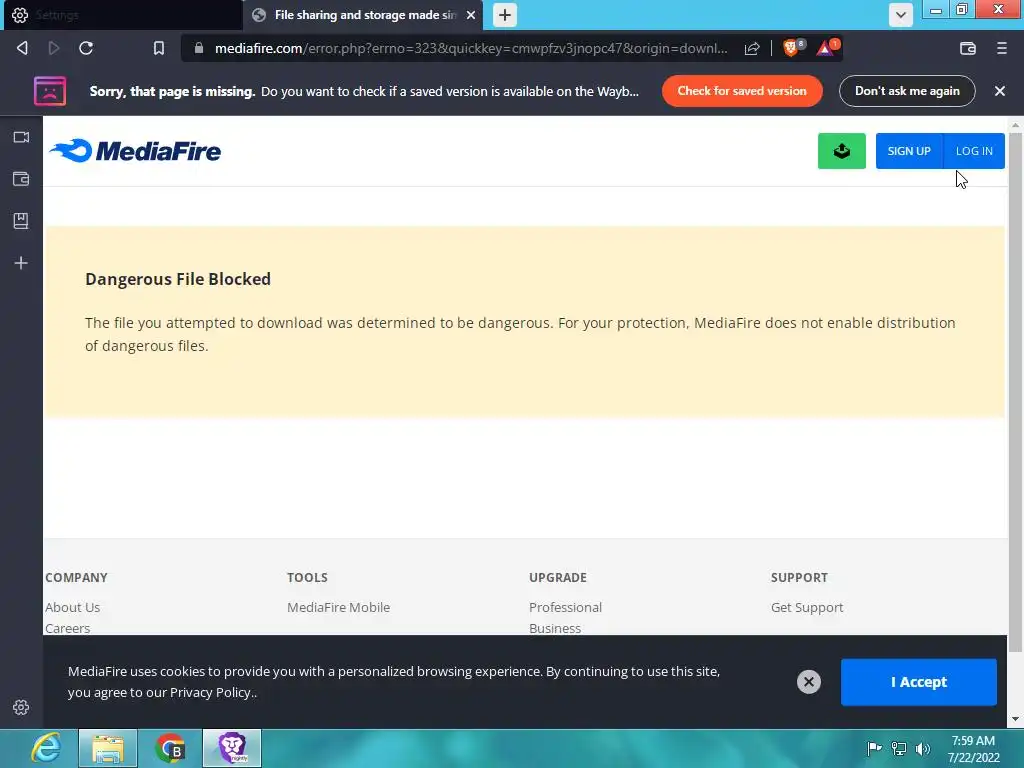Click the lock icon in the address bar
This screenshot has height=768, width=1024.
[x=199, y=48]
